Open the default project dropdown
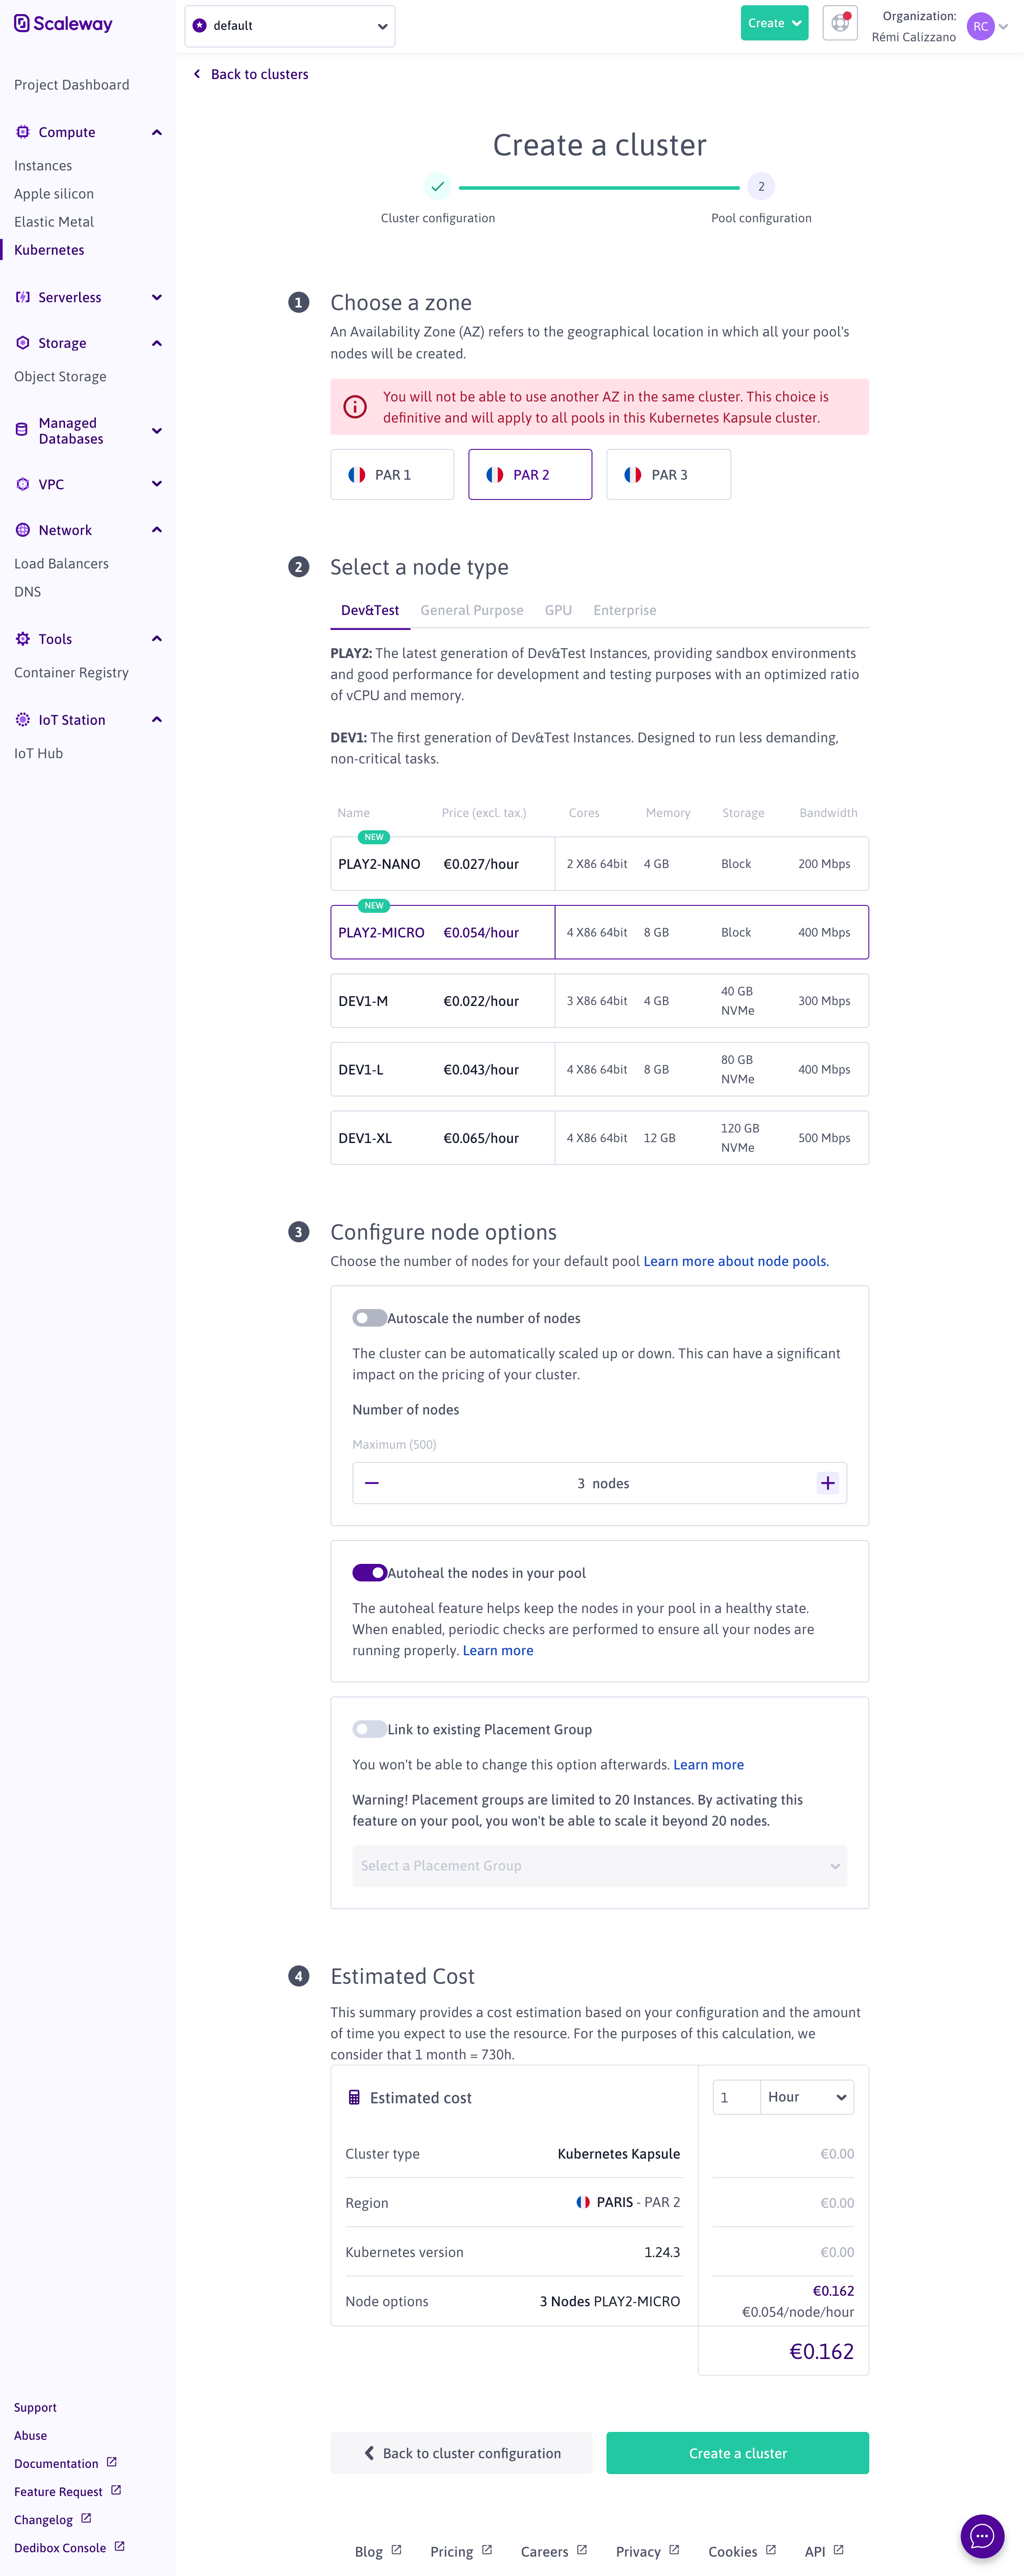 (290, 26)
